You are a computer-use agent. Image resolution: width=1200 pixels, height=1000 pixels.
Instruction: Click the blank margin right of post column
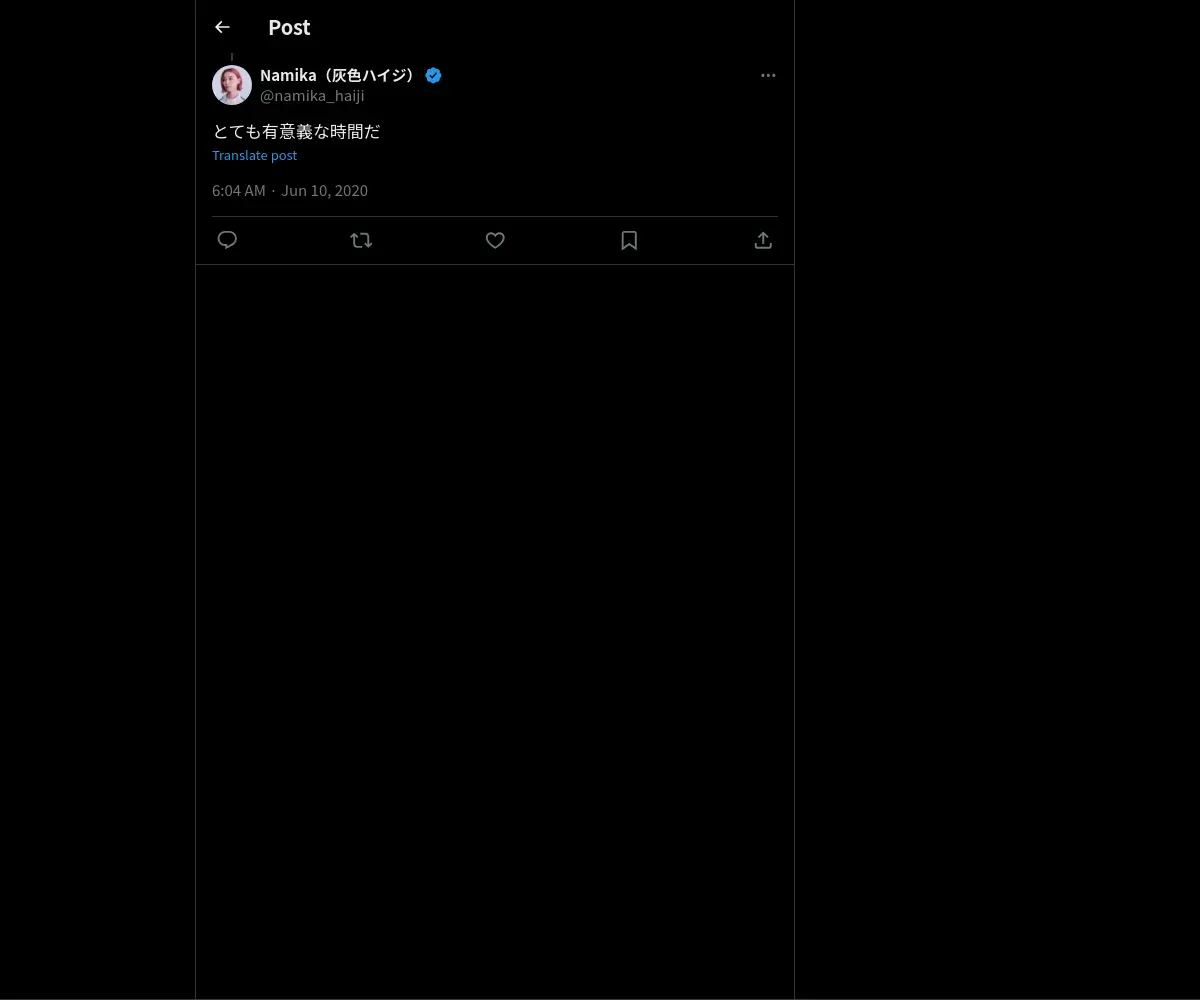(x=997, y=500)
